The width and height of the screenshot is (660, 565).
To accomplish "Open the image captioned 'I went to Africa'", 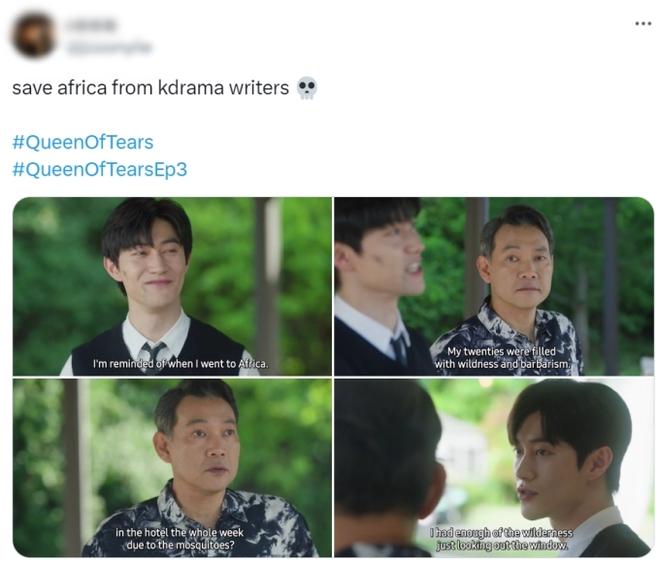I will click(172, 286).
